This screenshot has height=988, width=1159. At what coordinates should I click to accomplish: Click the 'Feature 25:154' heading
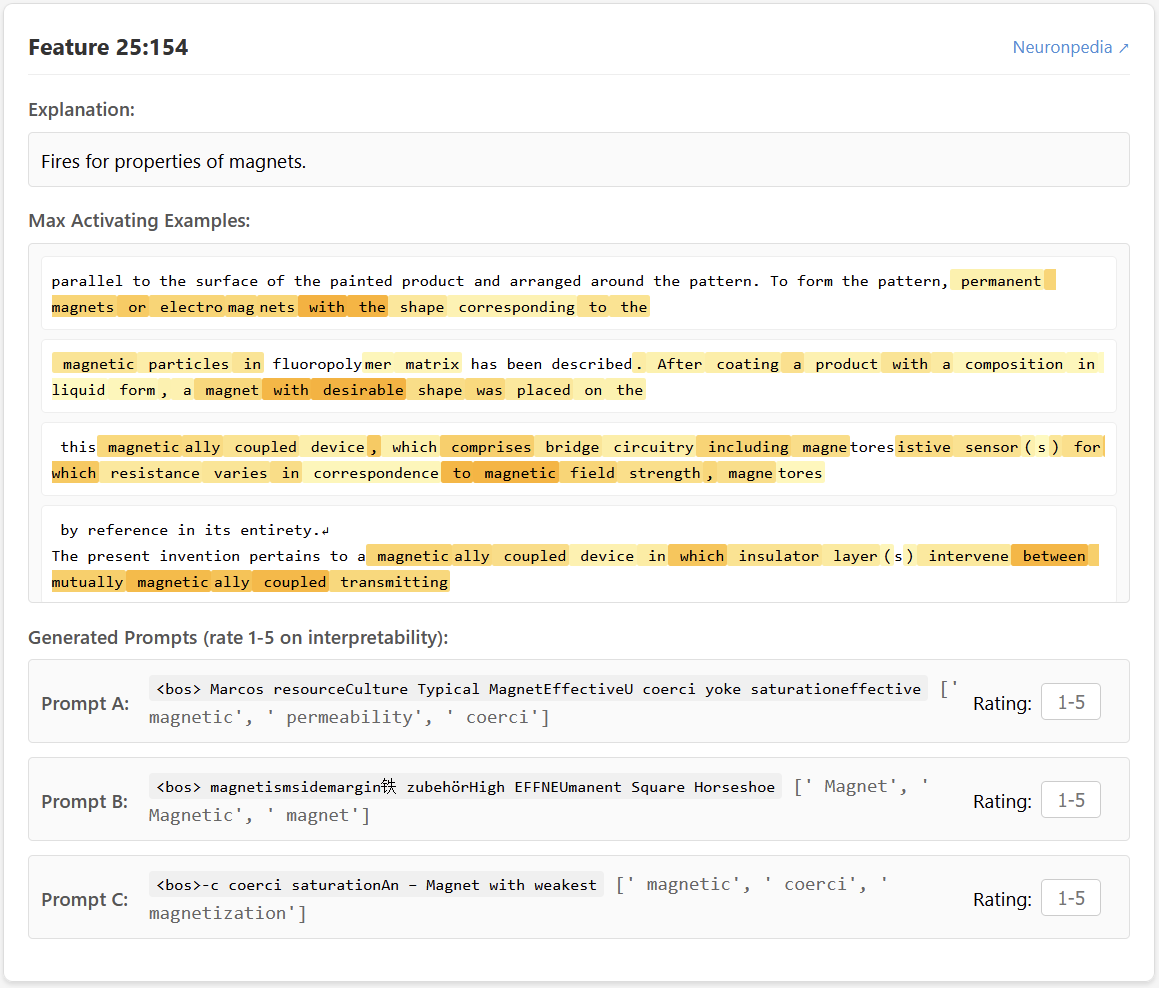(x=108, y=47)
